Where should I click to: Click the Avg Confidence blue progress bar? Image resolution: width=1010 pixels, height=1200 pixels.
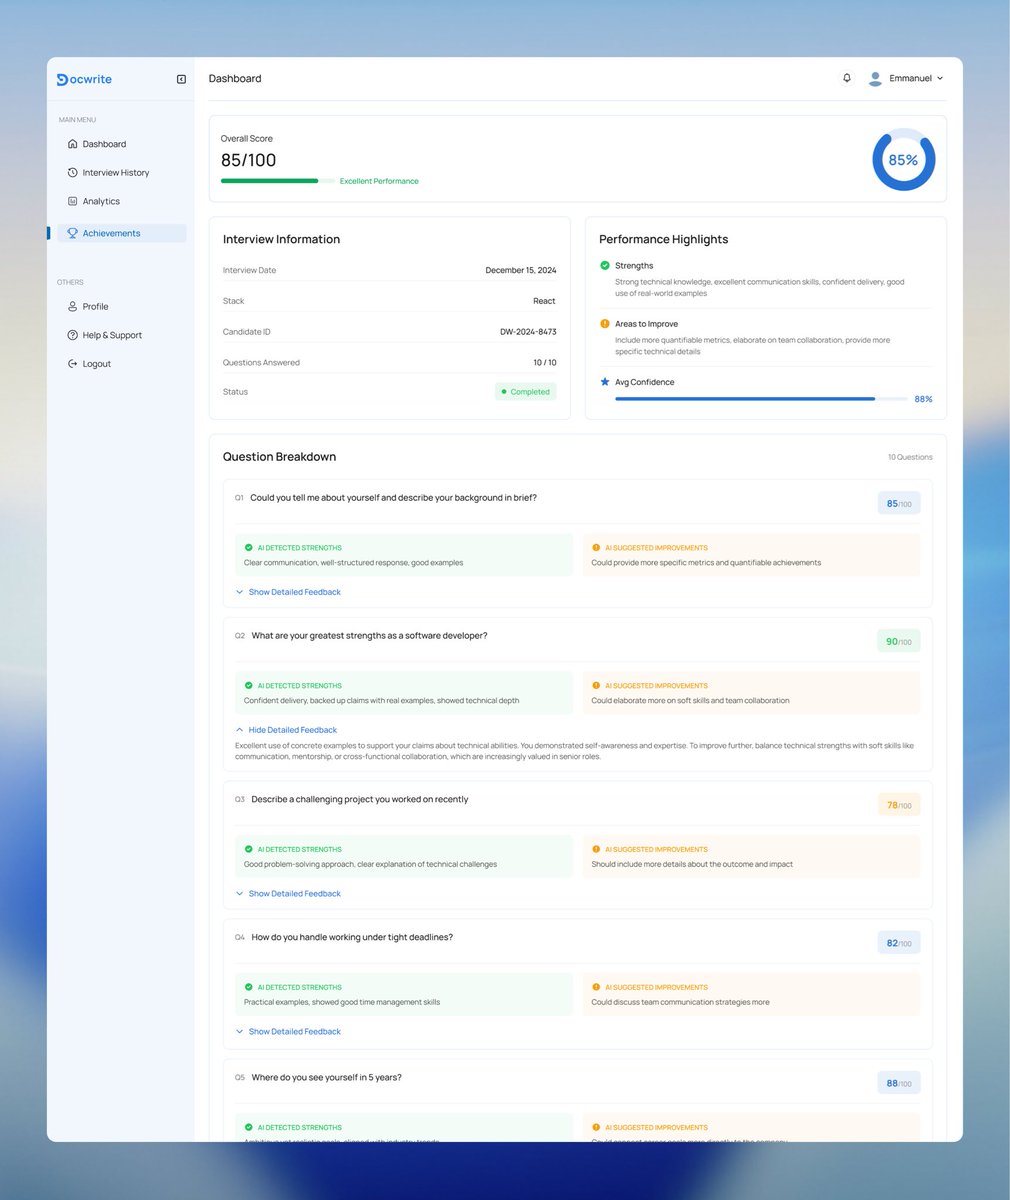click(759, 399)
